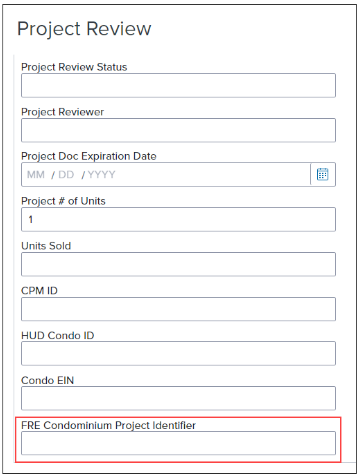This screenshot has height=475, width=361.
Task: Click the HUD Condo ID label
Action: click(x=58, y=335)
